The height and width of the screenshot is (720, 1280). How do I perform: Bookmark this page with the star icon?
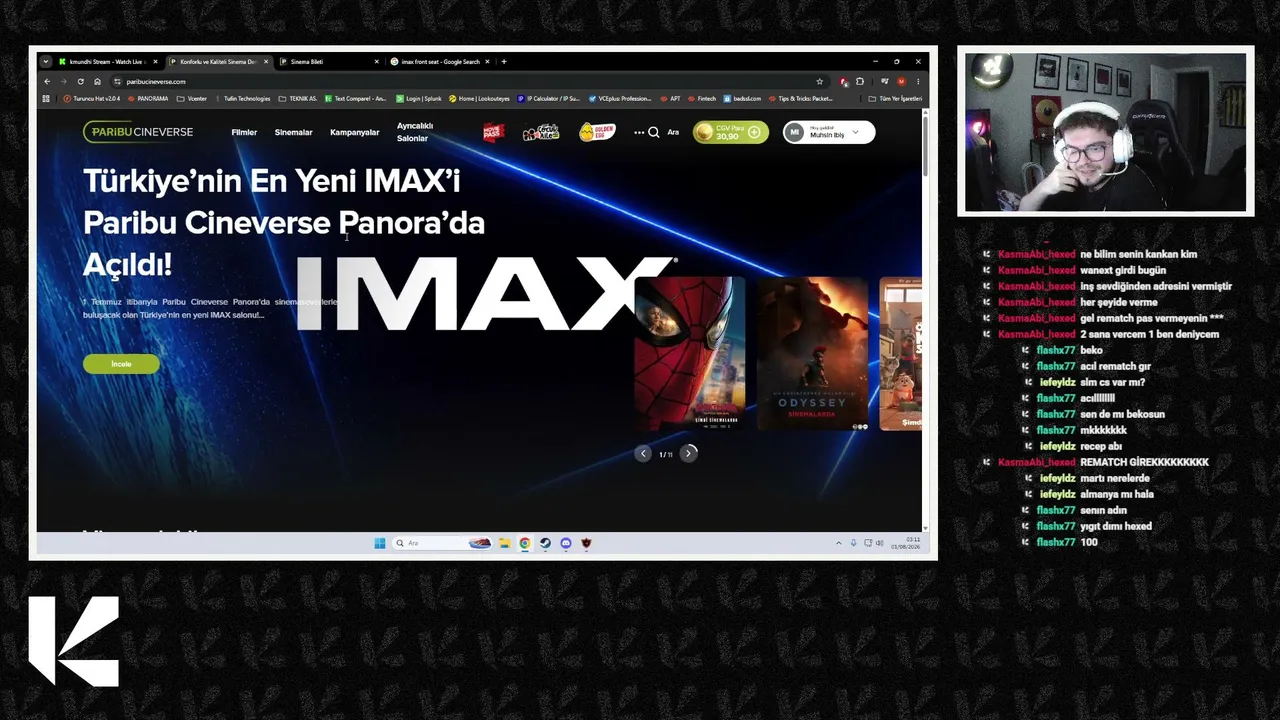tap(819, 81)
